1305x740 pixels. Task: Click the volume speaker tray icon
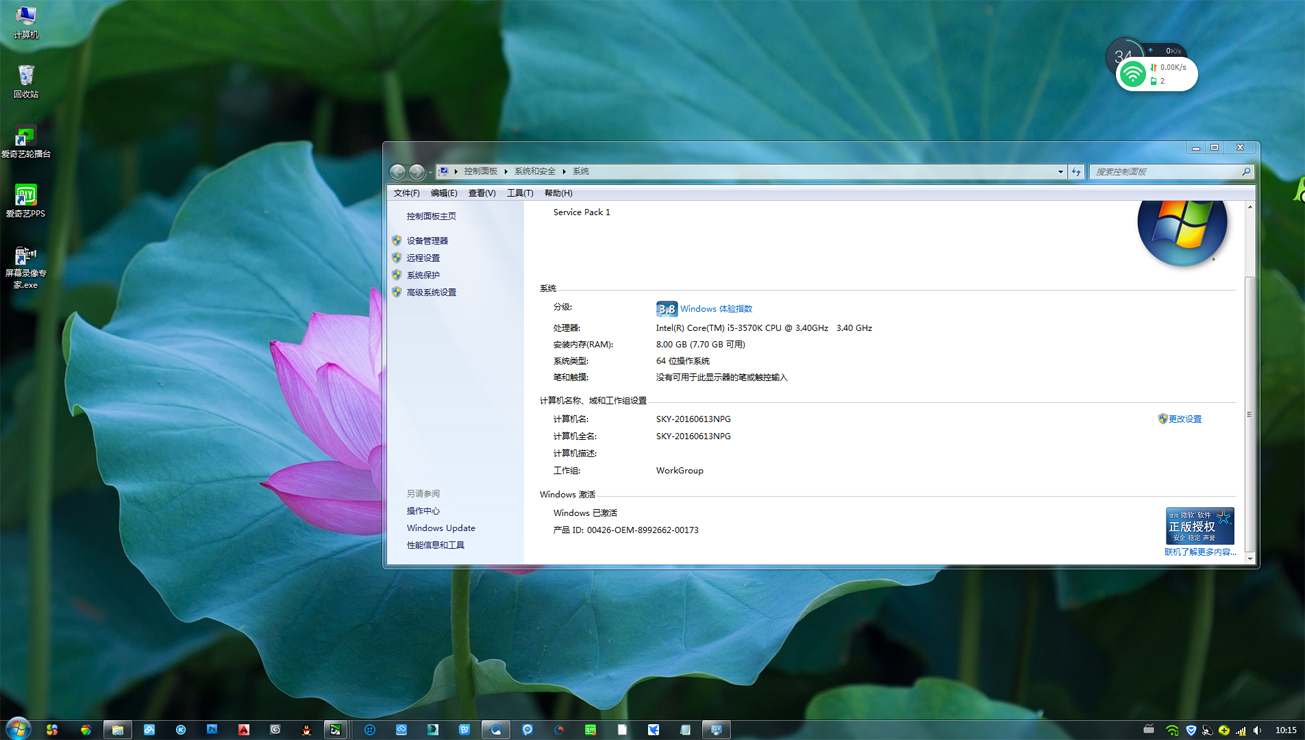[x=1257, y=731]
